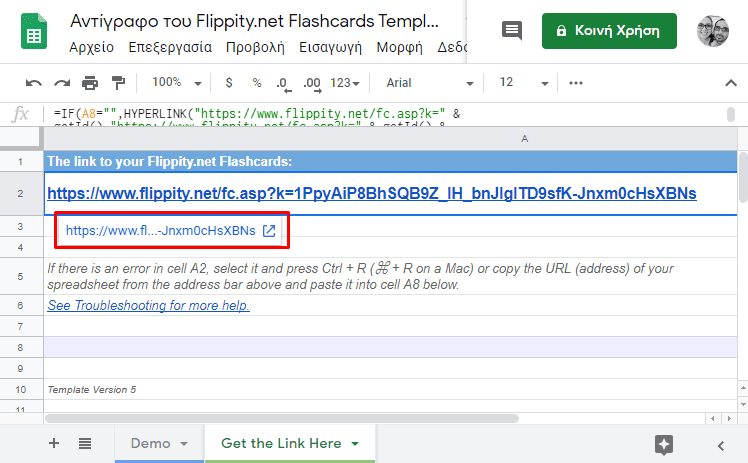This screenshot has height=463, width=748.
Task: Select the highlighted cell A8
Action: coord(390,348)
